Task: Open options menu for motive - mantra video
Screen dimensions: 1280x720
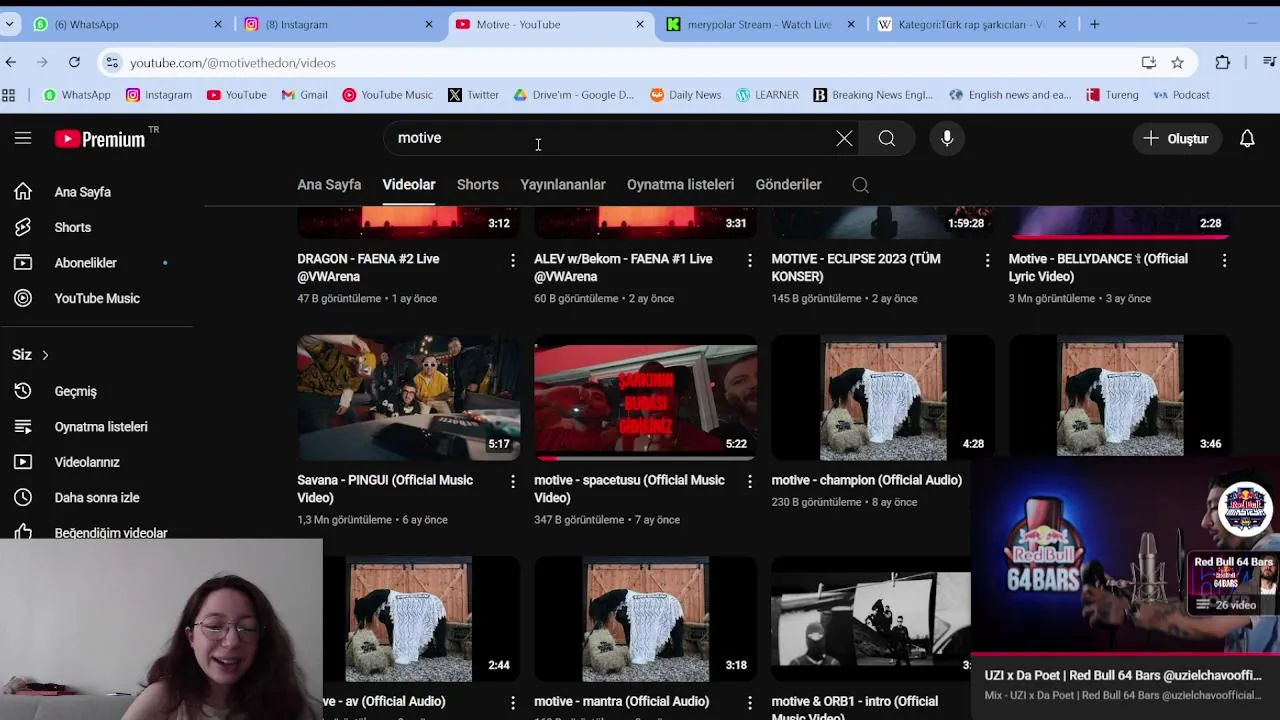Action: tap(750, 702)
